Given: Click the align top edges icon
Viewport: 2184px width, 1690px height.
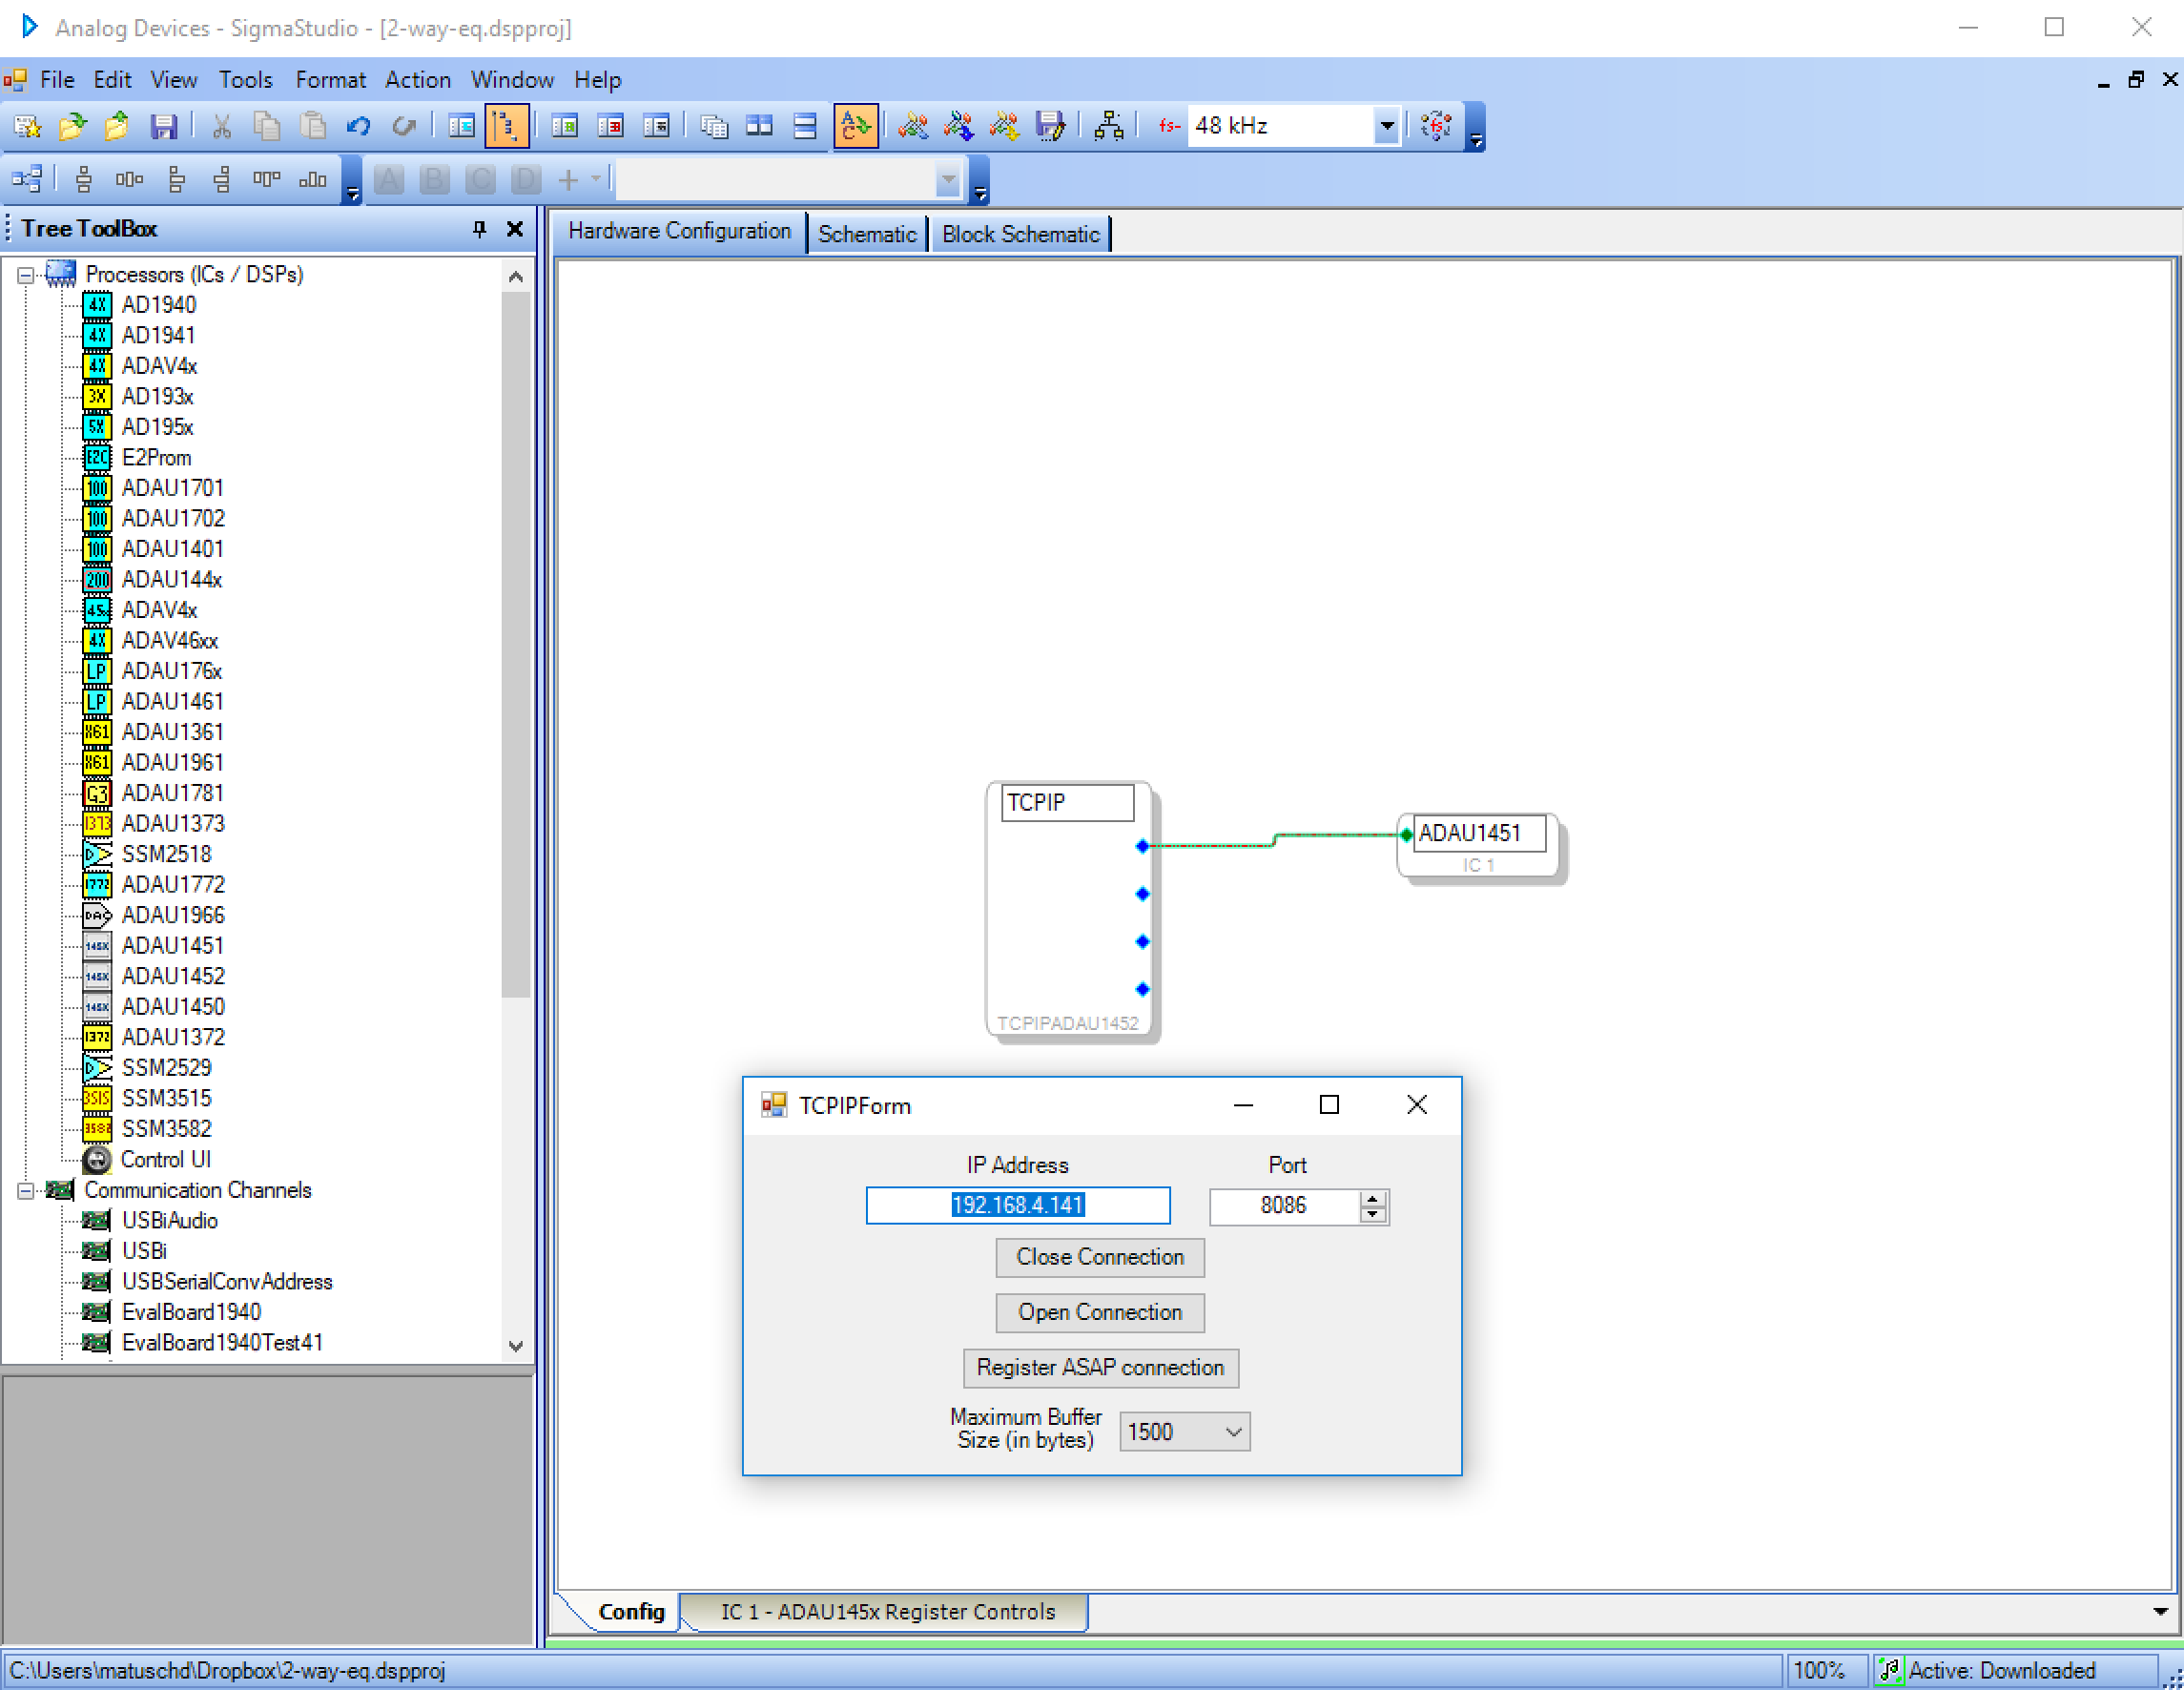Looking at the screenshot, I should 266,180.
